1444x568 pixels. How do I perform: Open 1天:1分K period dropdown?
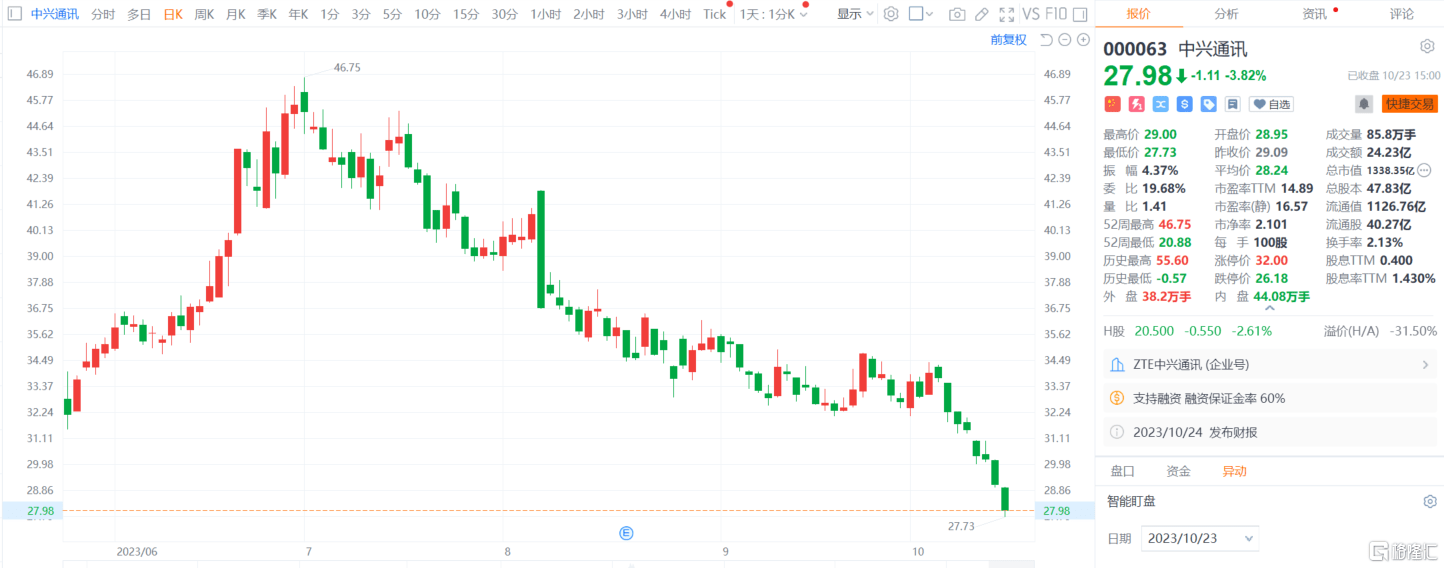pos(774,15)
